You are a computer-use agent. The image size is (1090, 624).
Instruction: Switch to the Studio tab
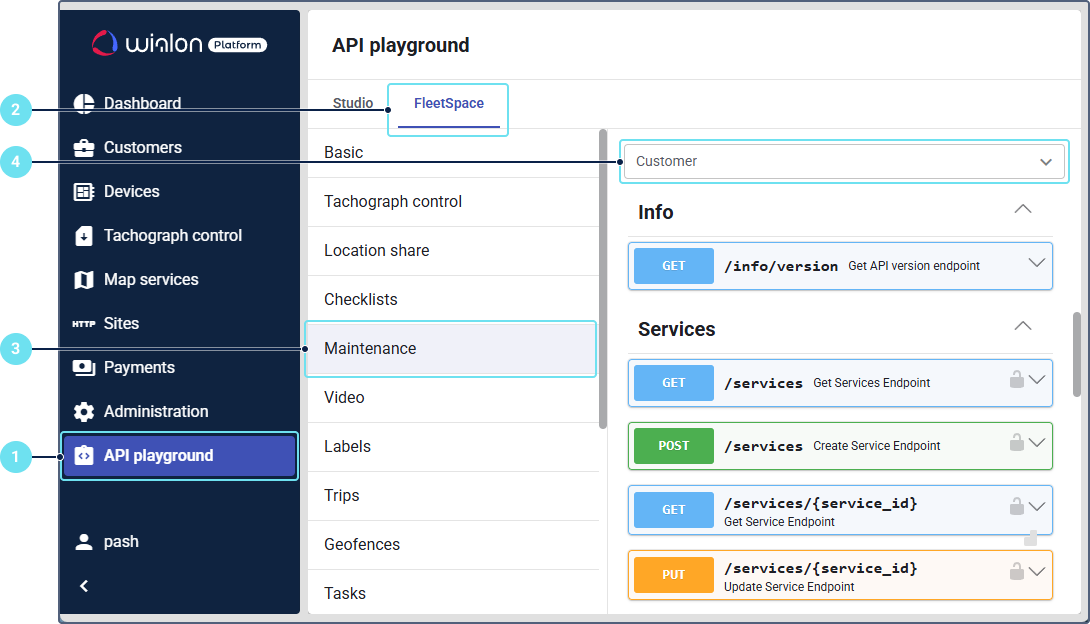(353, 104)
